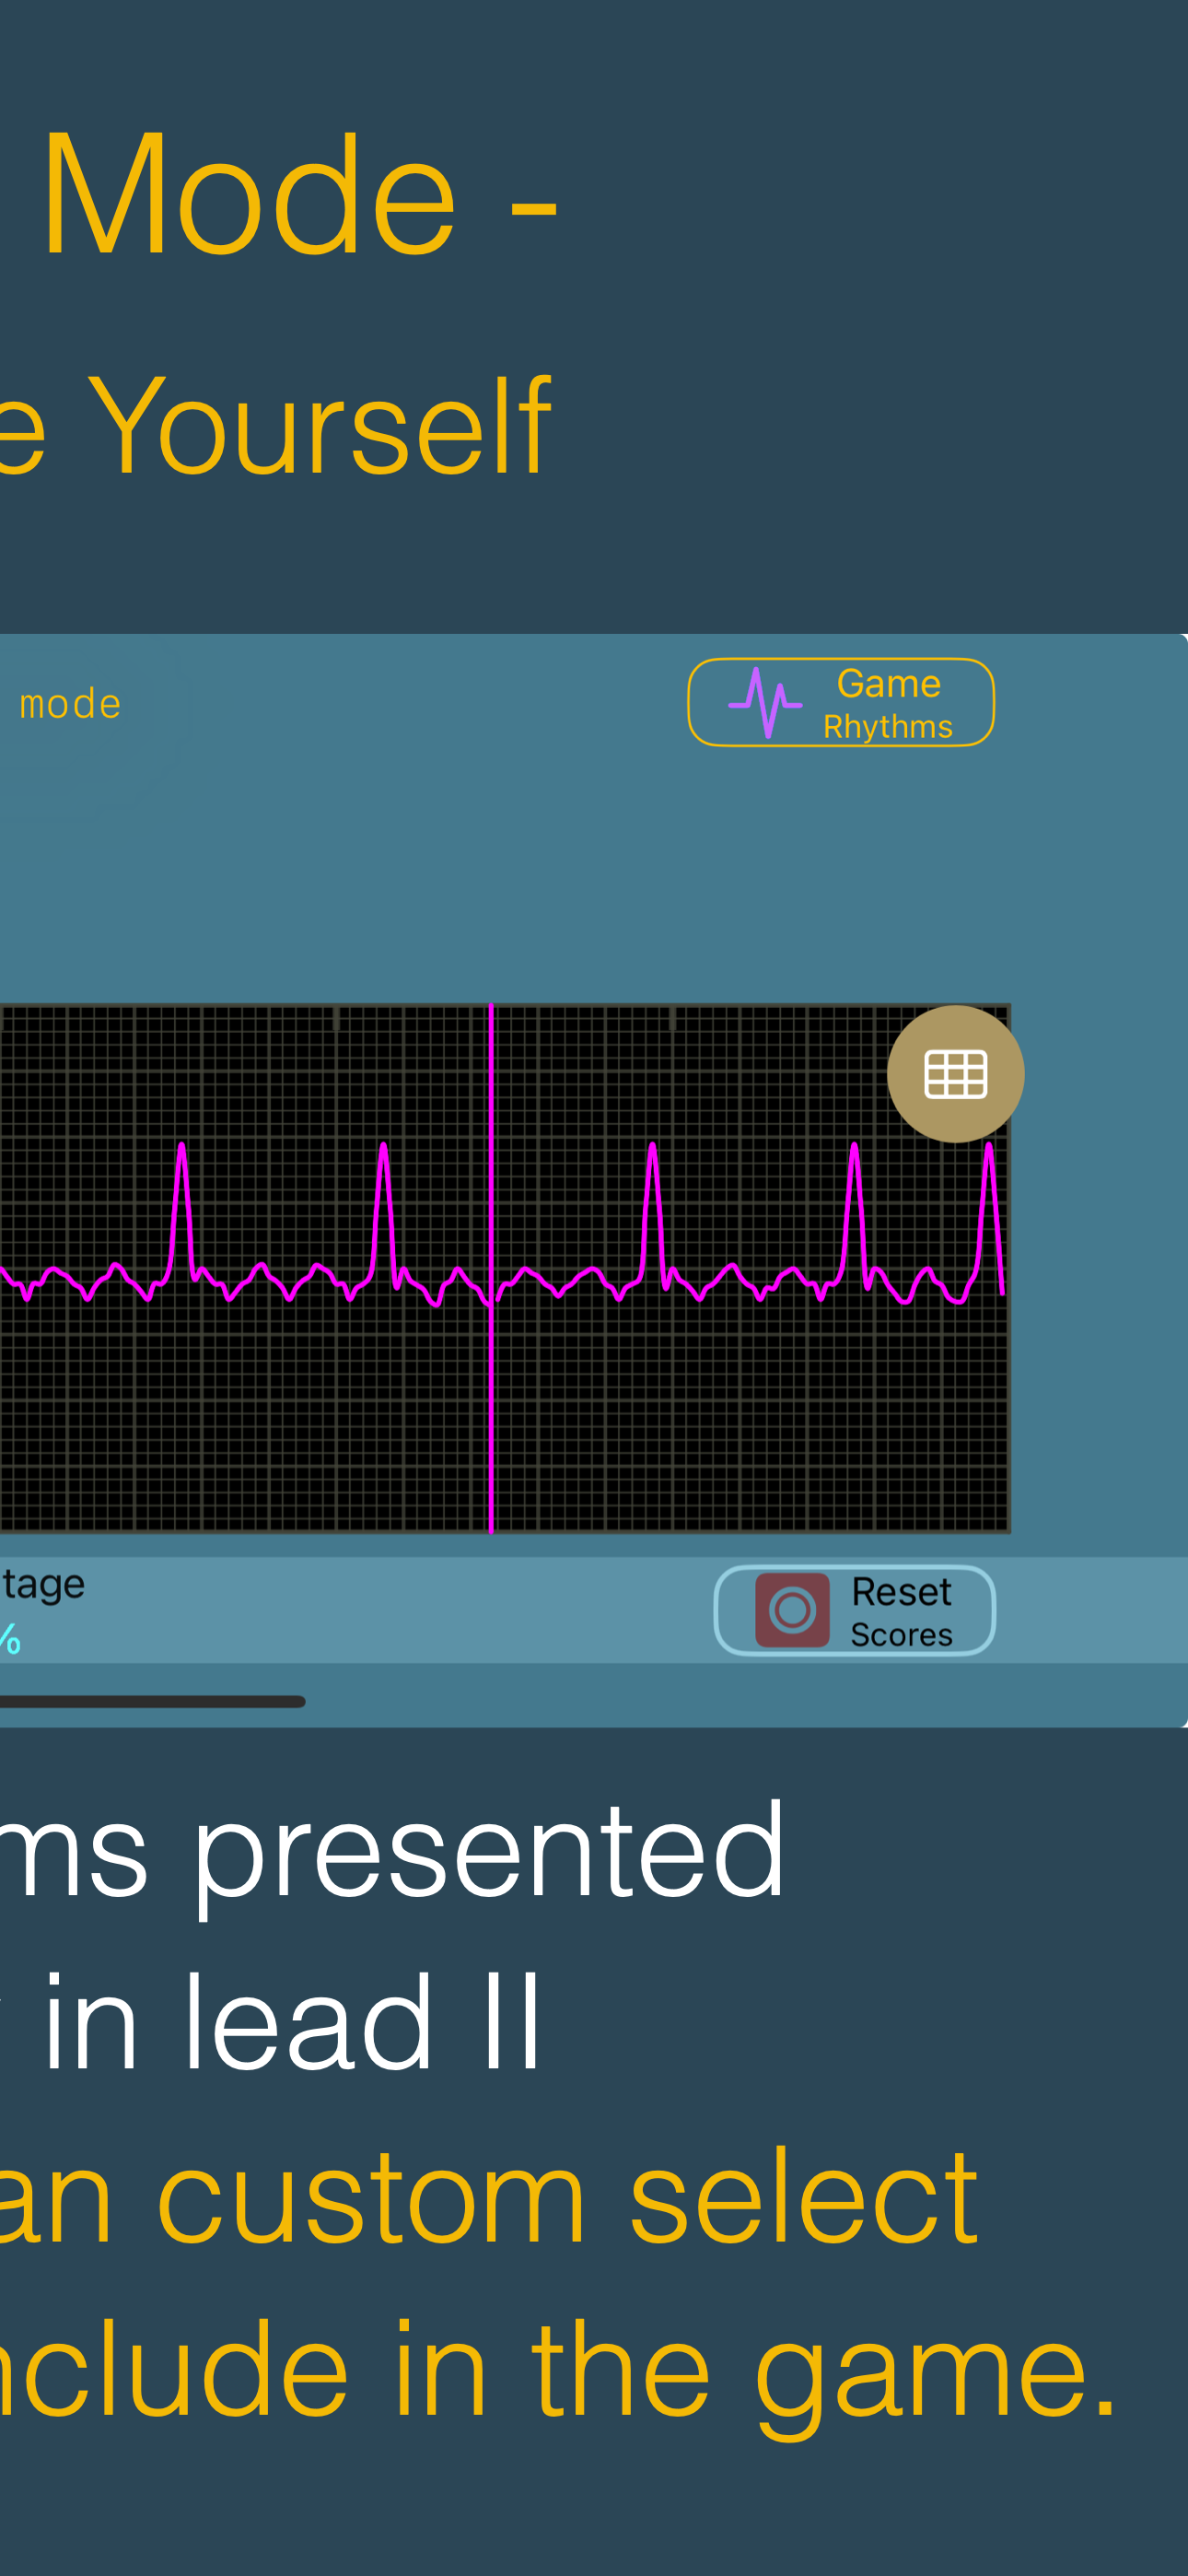Click the red record-style reset icon
Screen dimensions: 1188x2576
[x=792, y=1610]
